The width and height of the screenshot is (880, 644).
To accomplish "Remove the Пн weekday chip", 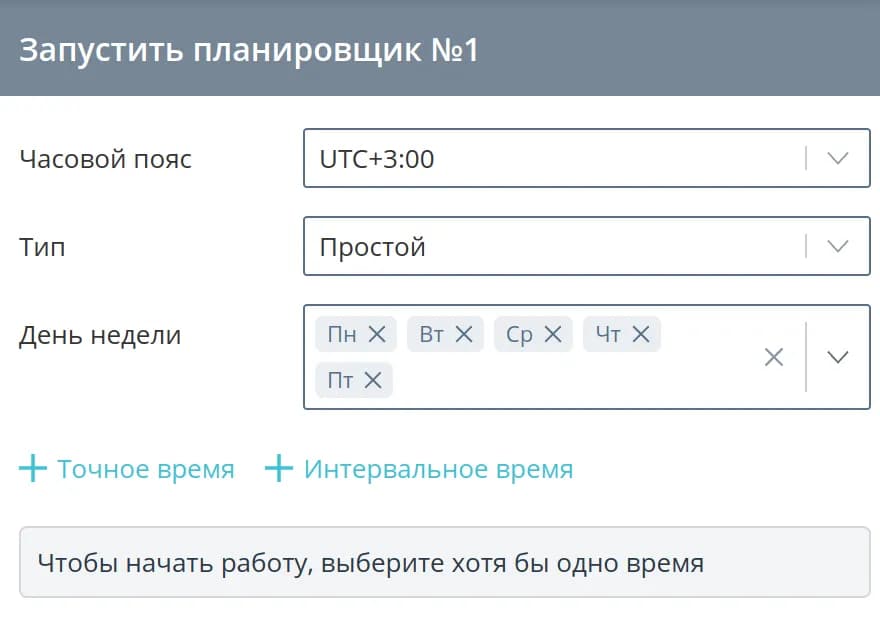I will (377, 334).
